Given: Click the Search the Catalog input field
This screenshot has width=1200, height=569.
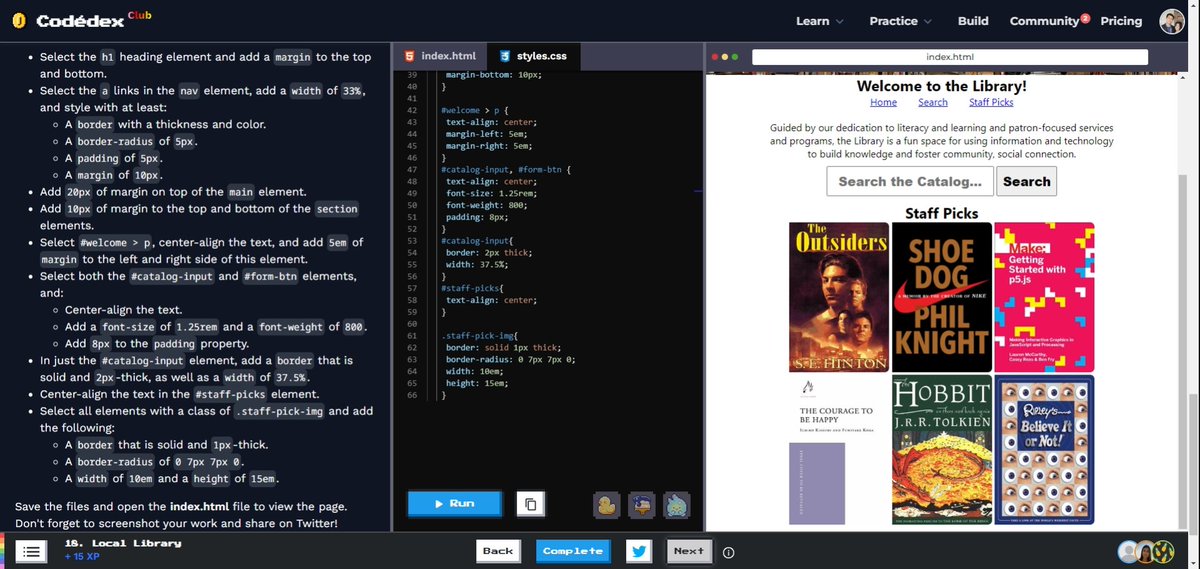Looking at the screenshot, I should 910,181.
